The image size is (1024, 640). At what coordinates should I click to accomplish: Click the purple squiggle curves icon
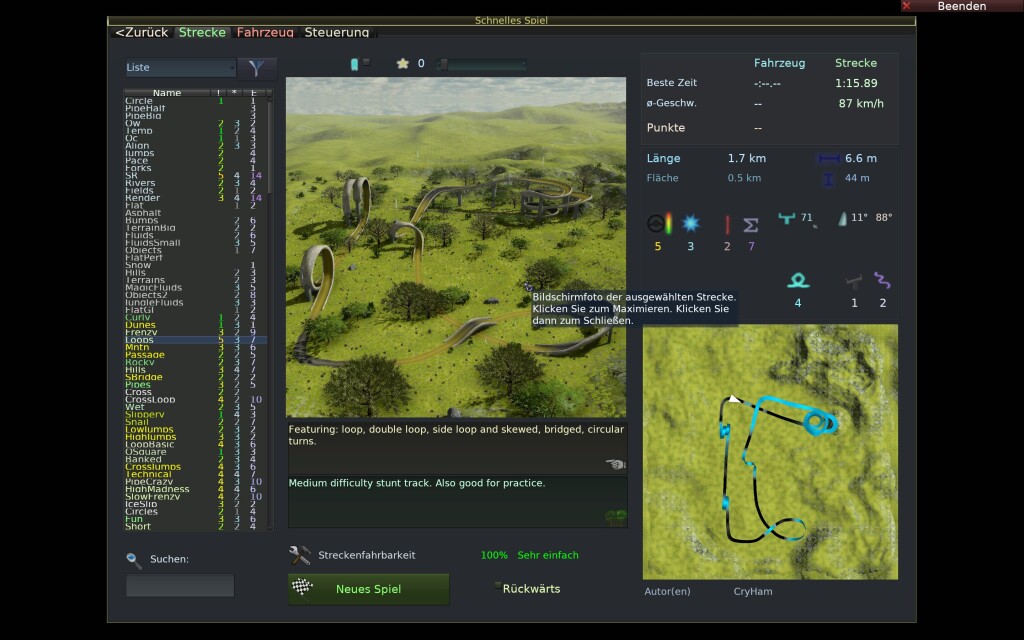coord(882,281)
